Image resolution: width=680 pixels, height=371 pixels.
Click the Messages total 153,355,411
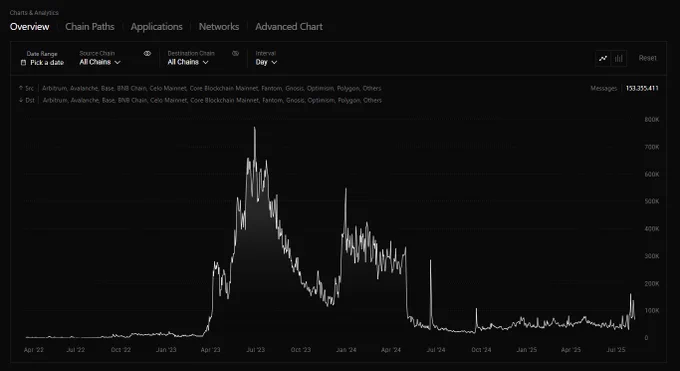tap(642, 88)
